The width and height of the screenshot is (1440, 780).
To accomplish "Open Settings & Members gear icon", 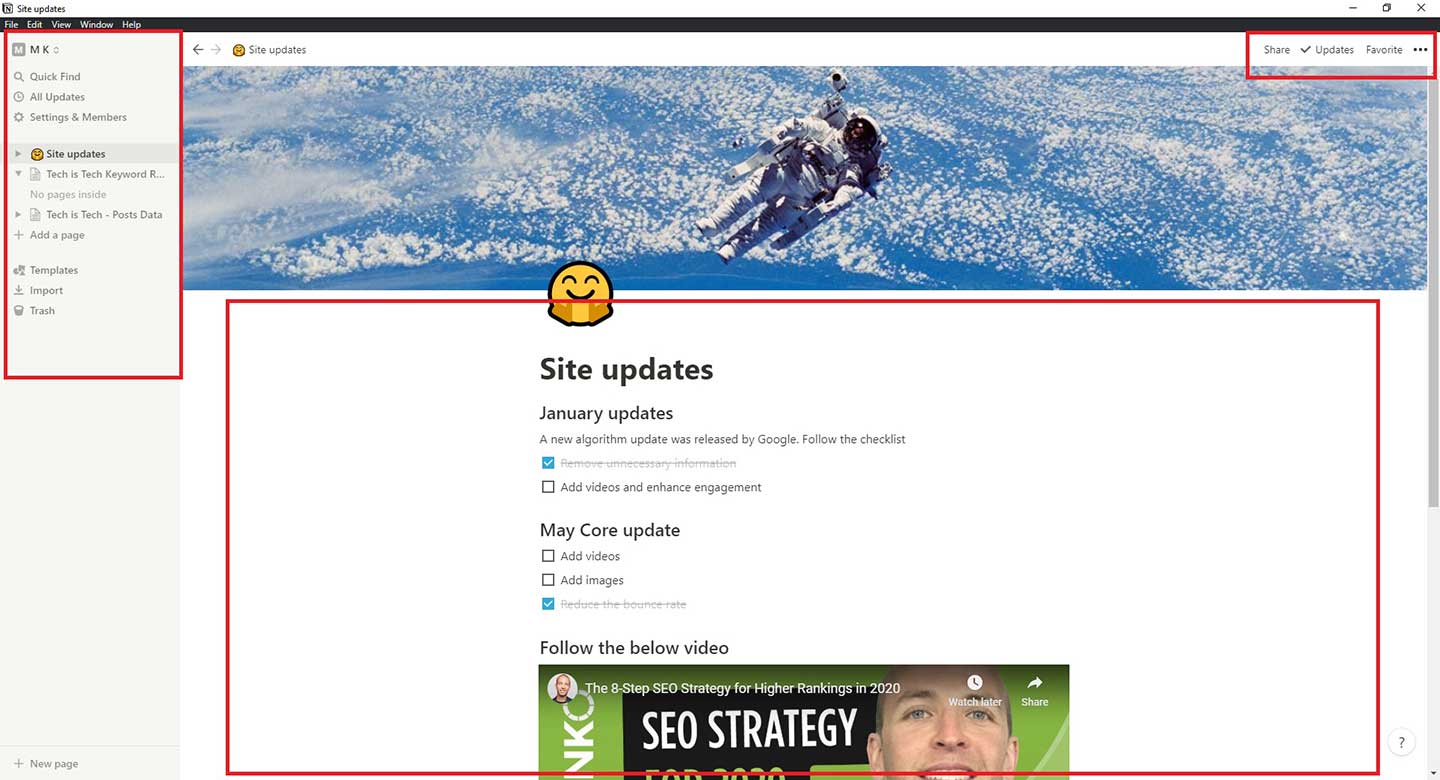I will 19,117.
